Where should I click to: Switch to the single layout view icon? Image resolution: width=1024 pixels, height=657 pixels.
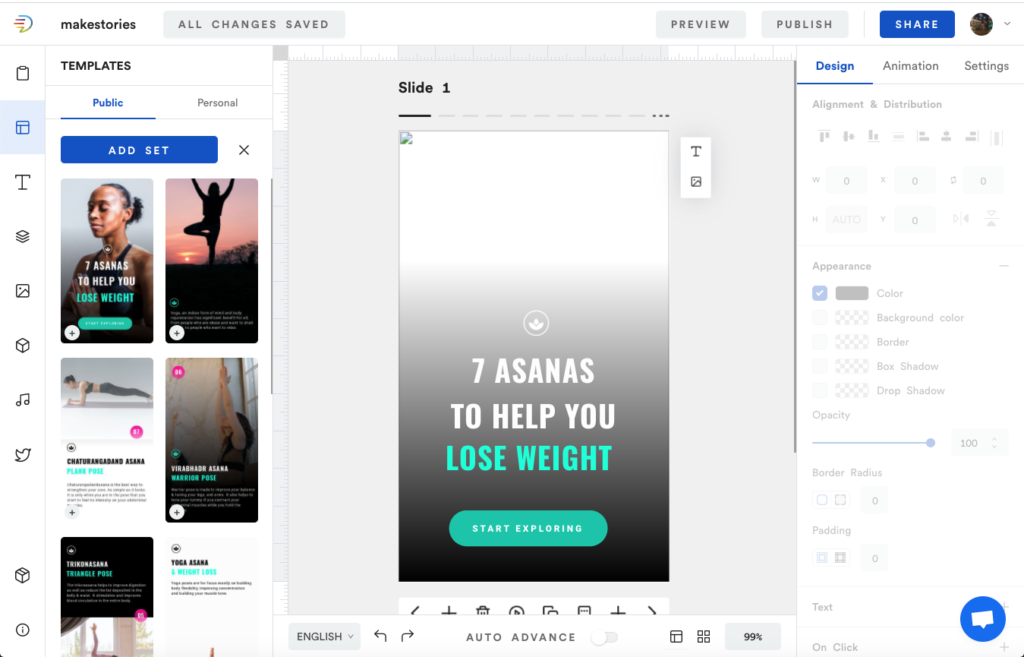pyautogui.click(x=677, y=637)
